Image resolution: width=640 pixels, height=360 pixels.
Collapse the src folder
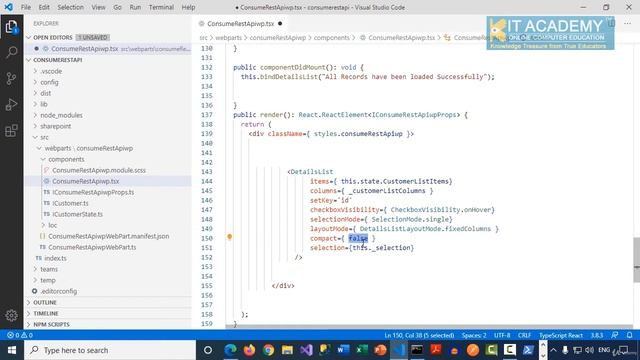pyautogui.click(x=44, y=137)
